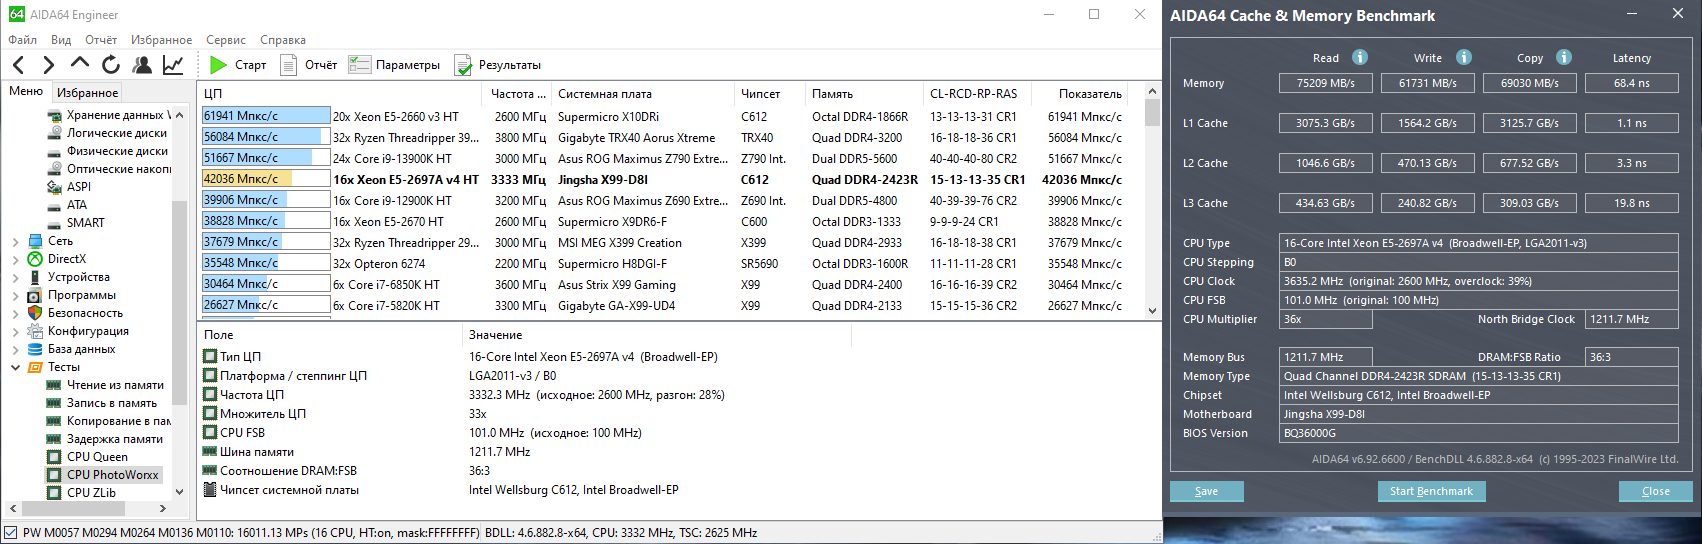This screenshot has height=544, width=1702.
Task: Click the Отчёт document toolbar icon
Action: point(289,65)
